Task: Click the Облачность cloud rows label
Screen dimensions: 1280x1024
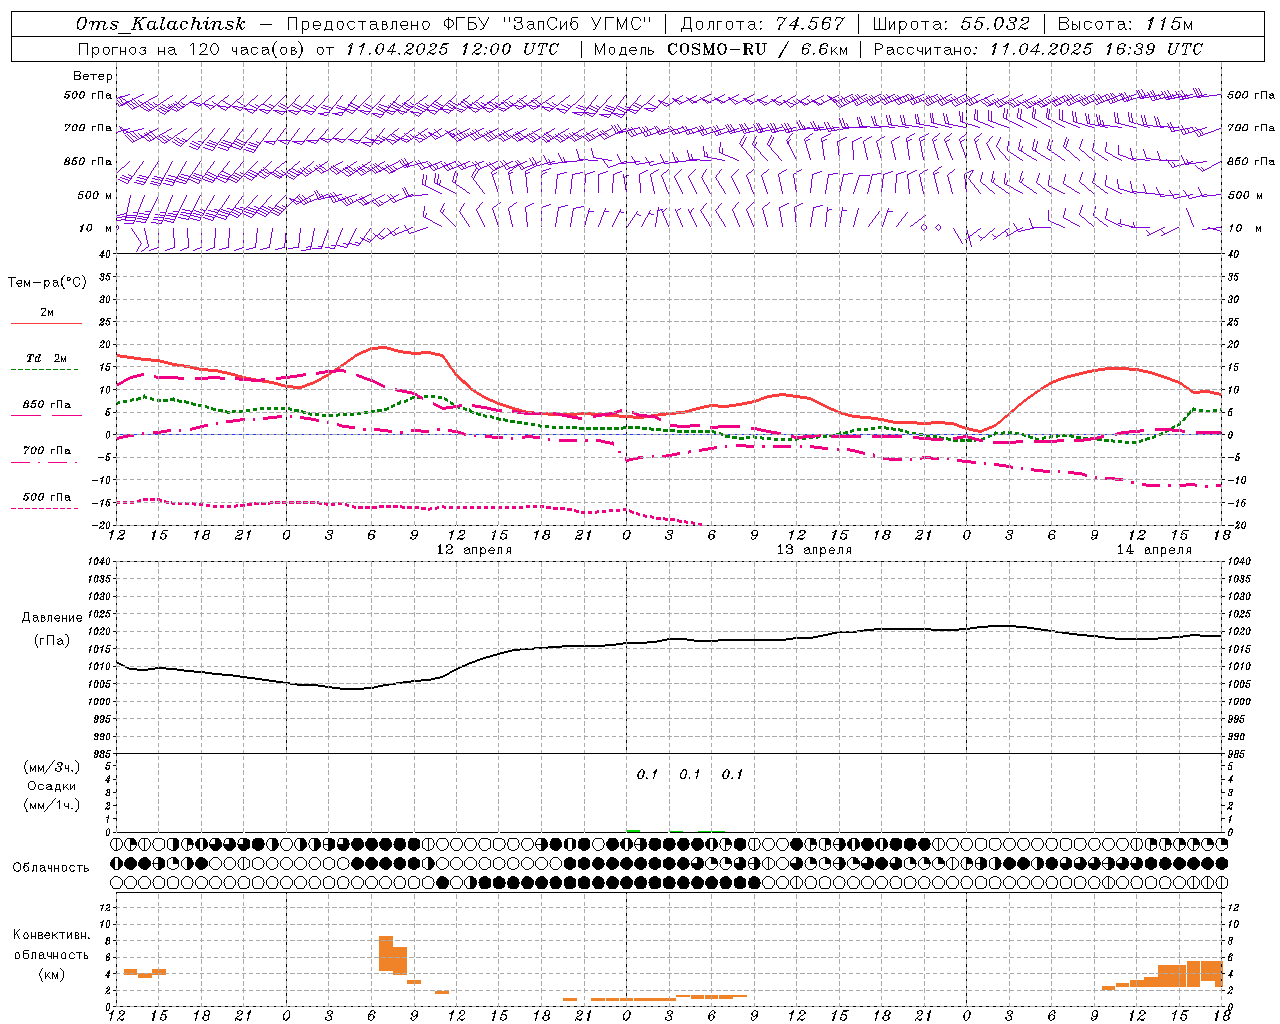Action: click(x=51, y=868)
